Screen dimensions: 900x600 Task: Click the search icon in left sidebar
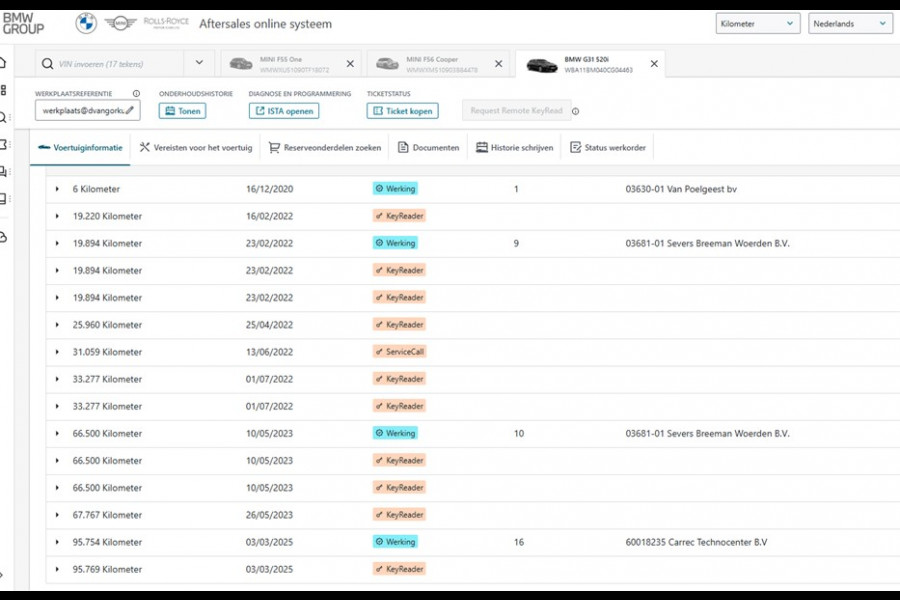[3, 118]
